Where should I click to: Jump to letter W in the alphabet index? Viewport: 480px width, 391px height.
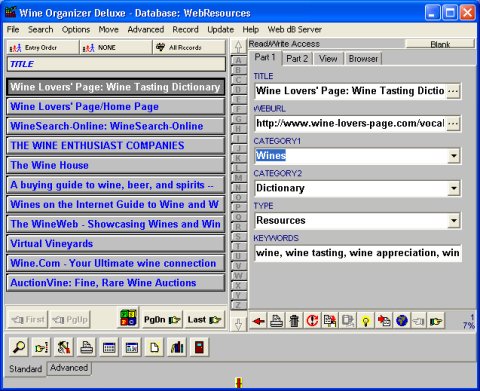point(238,276)
